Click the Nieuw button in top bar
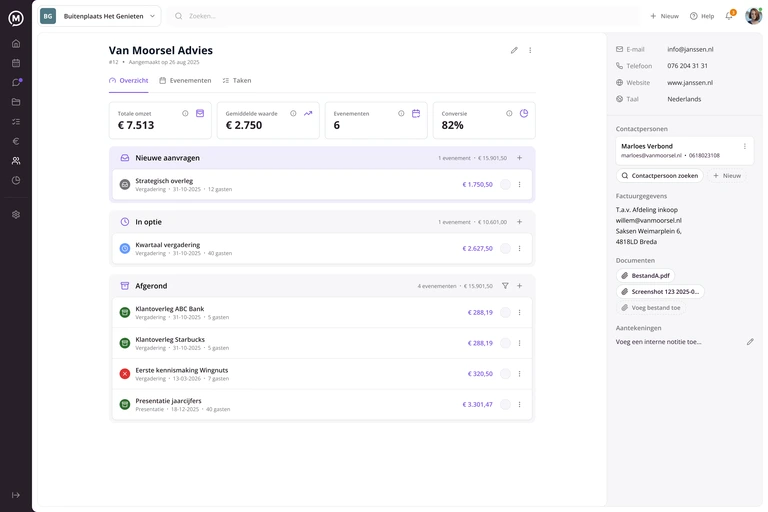This screenshot has height=512, width=768. click(664, 16)
